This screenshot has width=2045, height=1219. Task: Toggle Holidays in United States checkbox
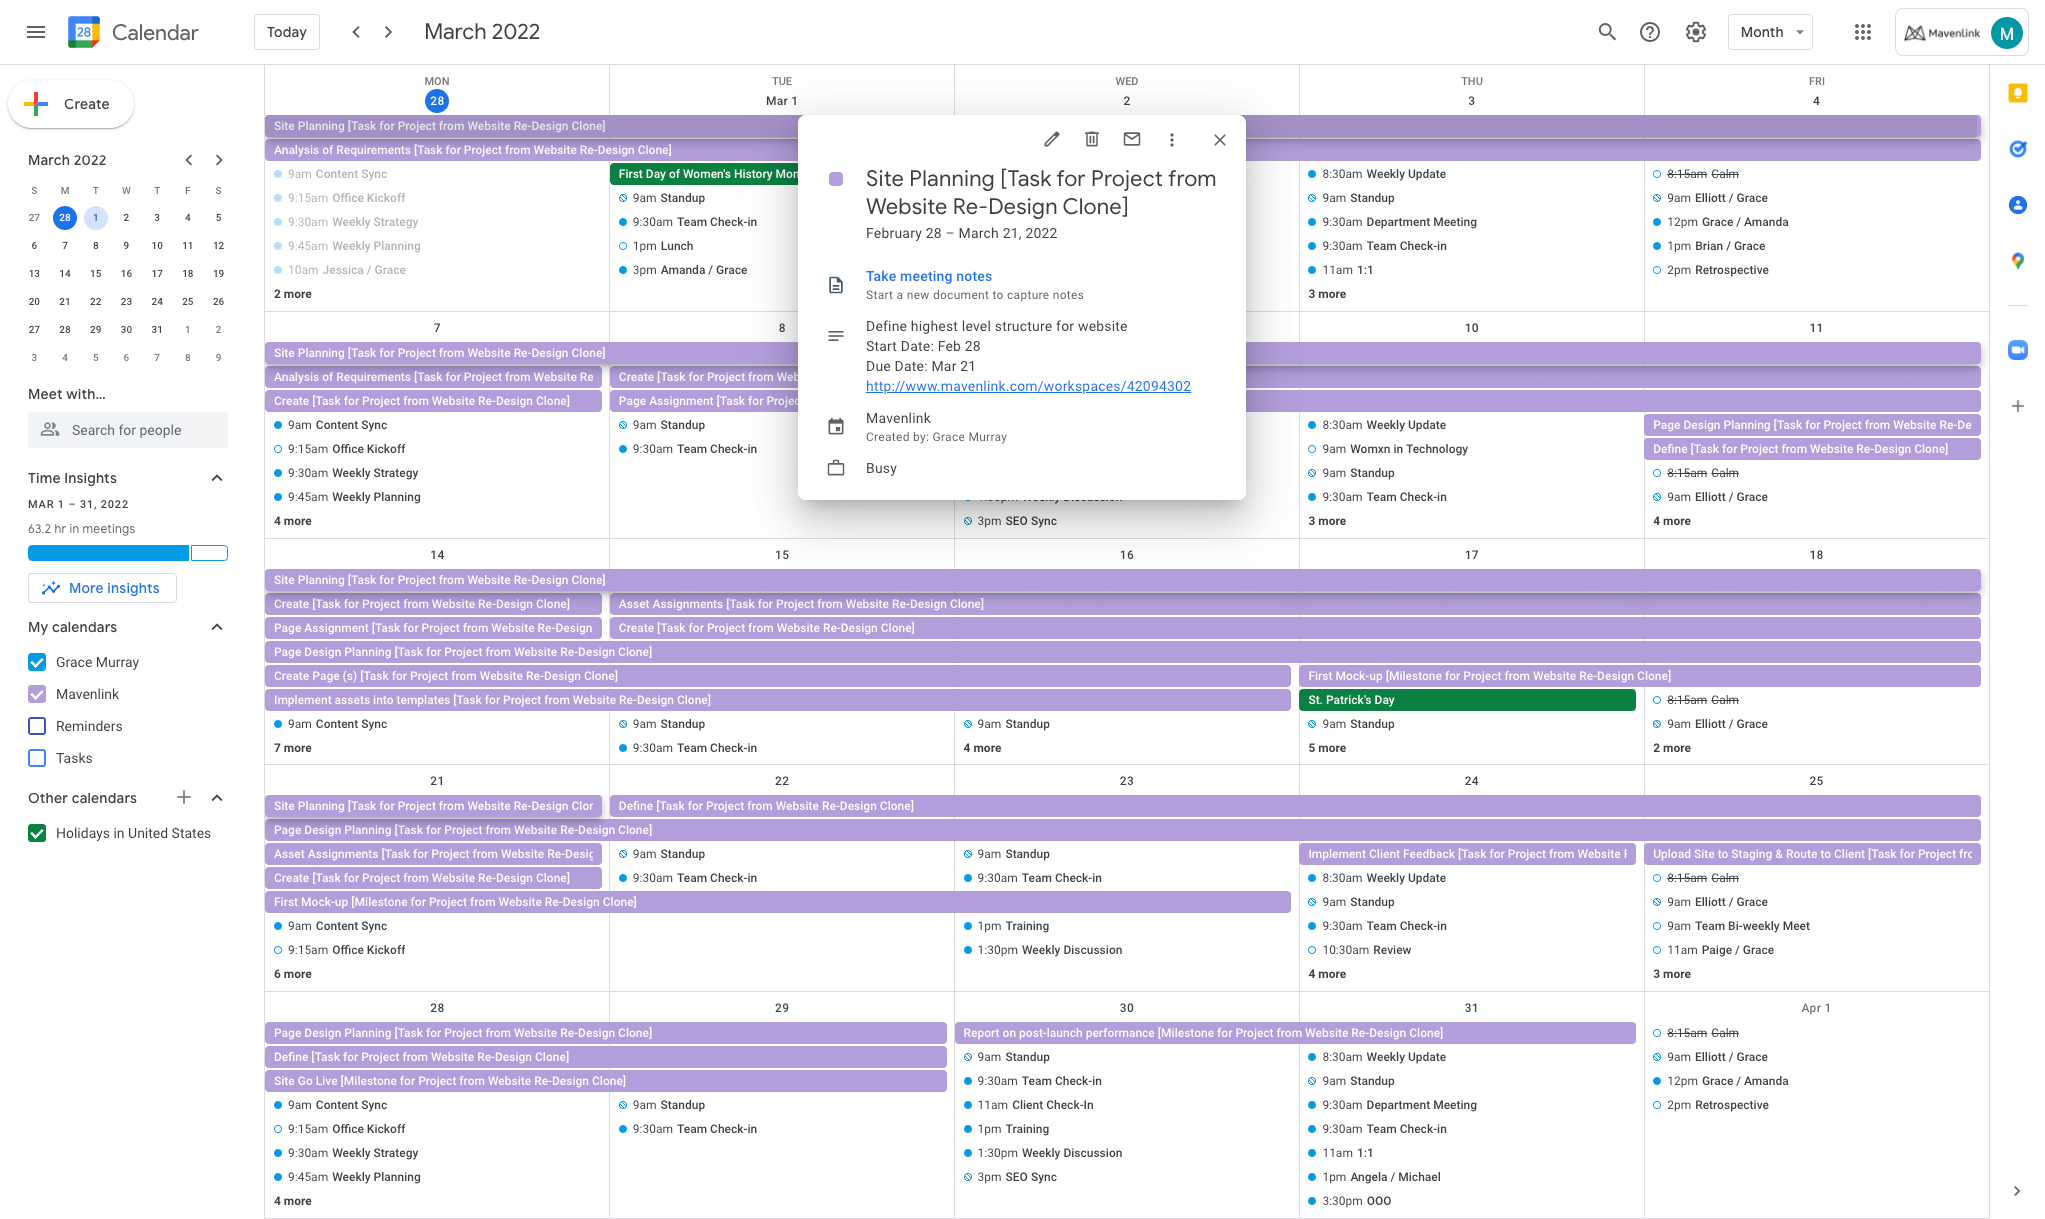click(37, 833)
